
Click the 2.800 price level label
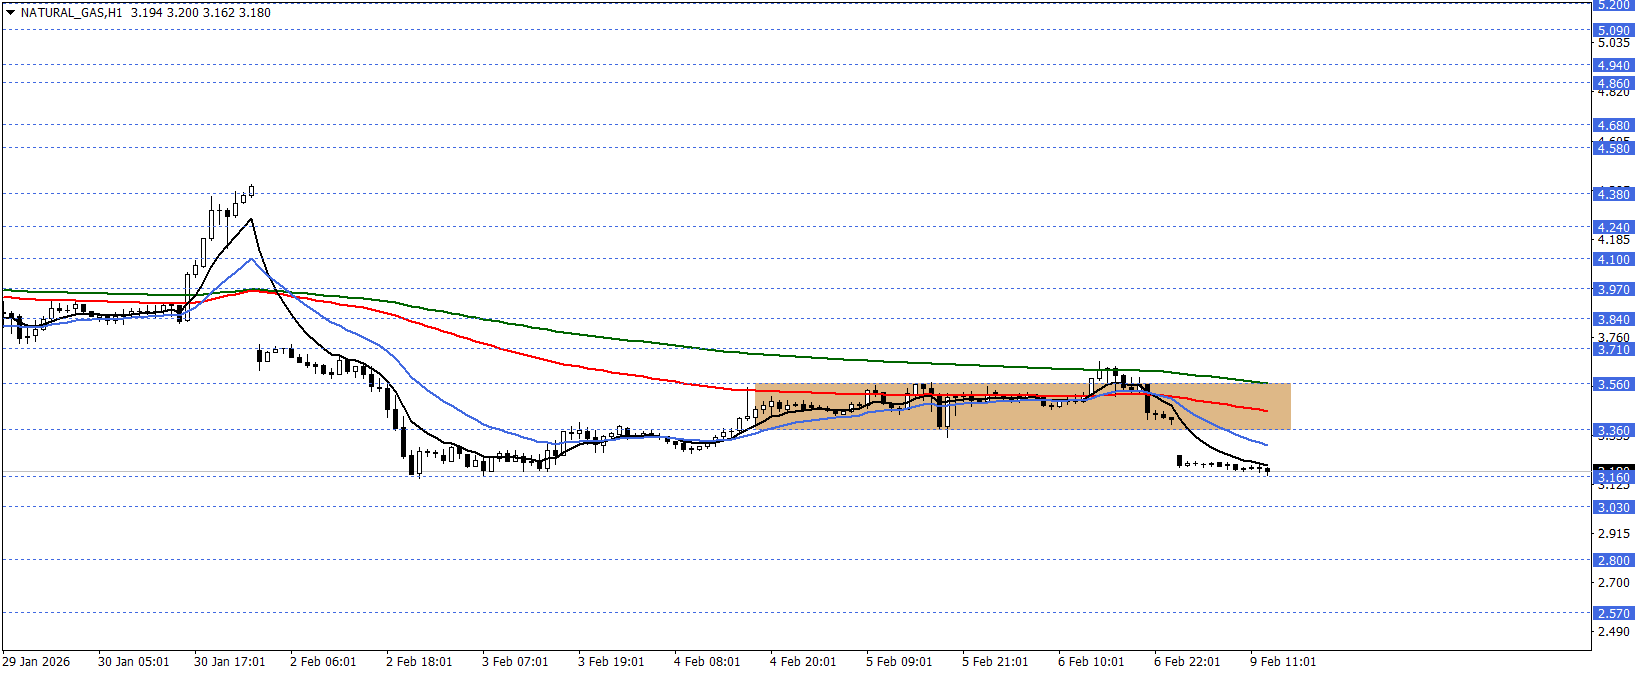[1612, 560]
